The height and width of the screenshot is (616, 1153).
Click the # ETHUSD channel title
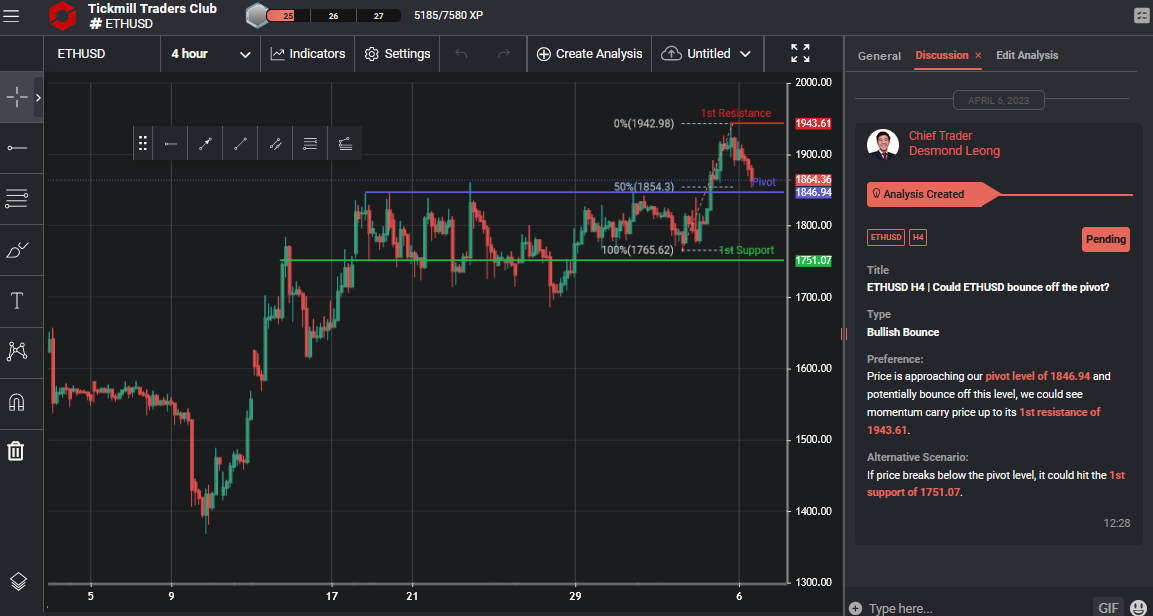121,24
